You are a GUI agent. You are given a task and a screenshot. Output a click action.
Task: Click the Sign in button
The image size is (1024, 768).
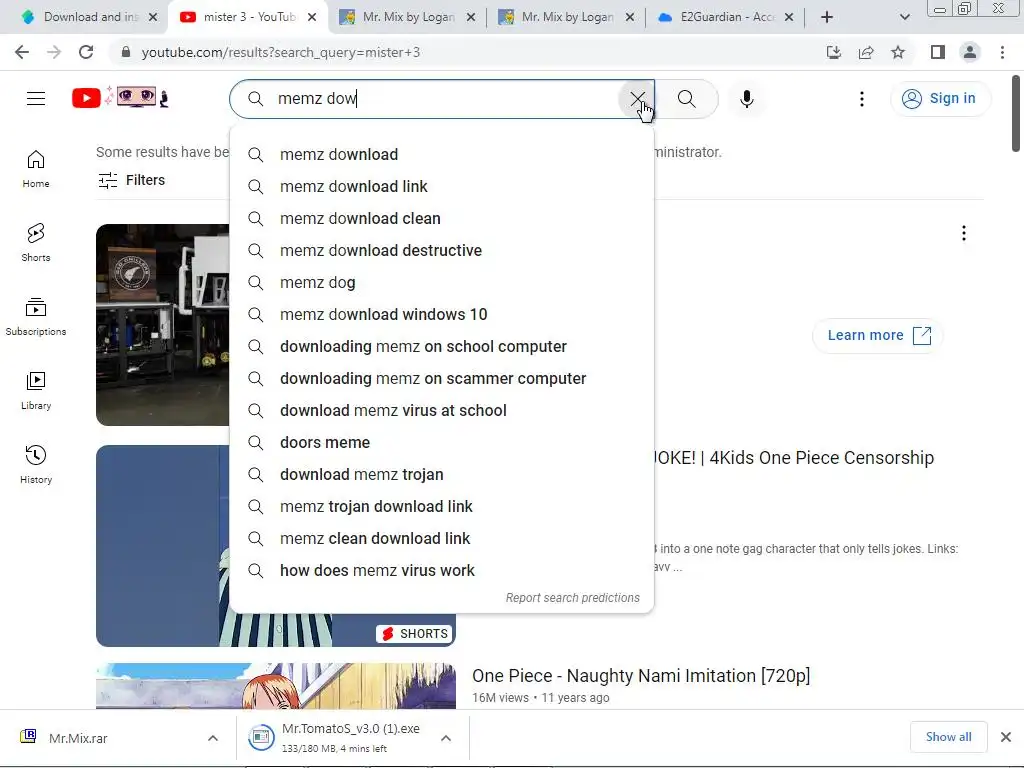point(940,99)
